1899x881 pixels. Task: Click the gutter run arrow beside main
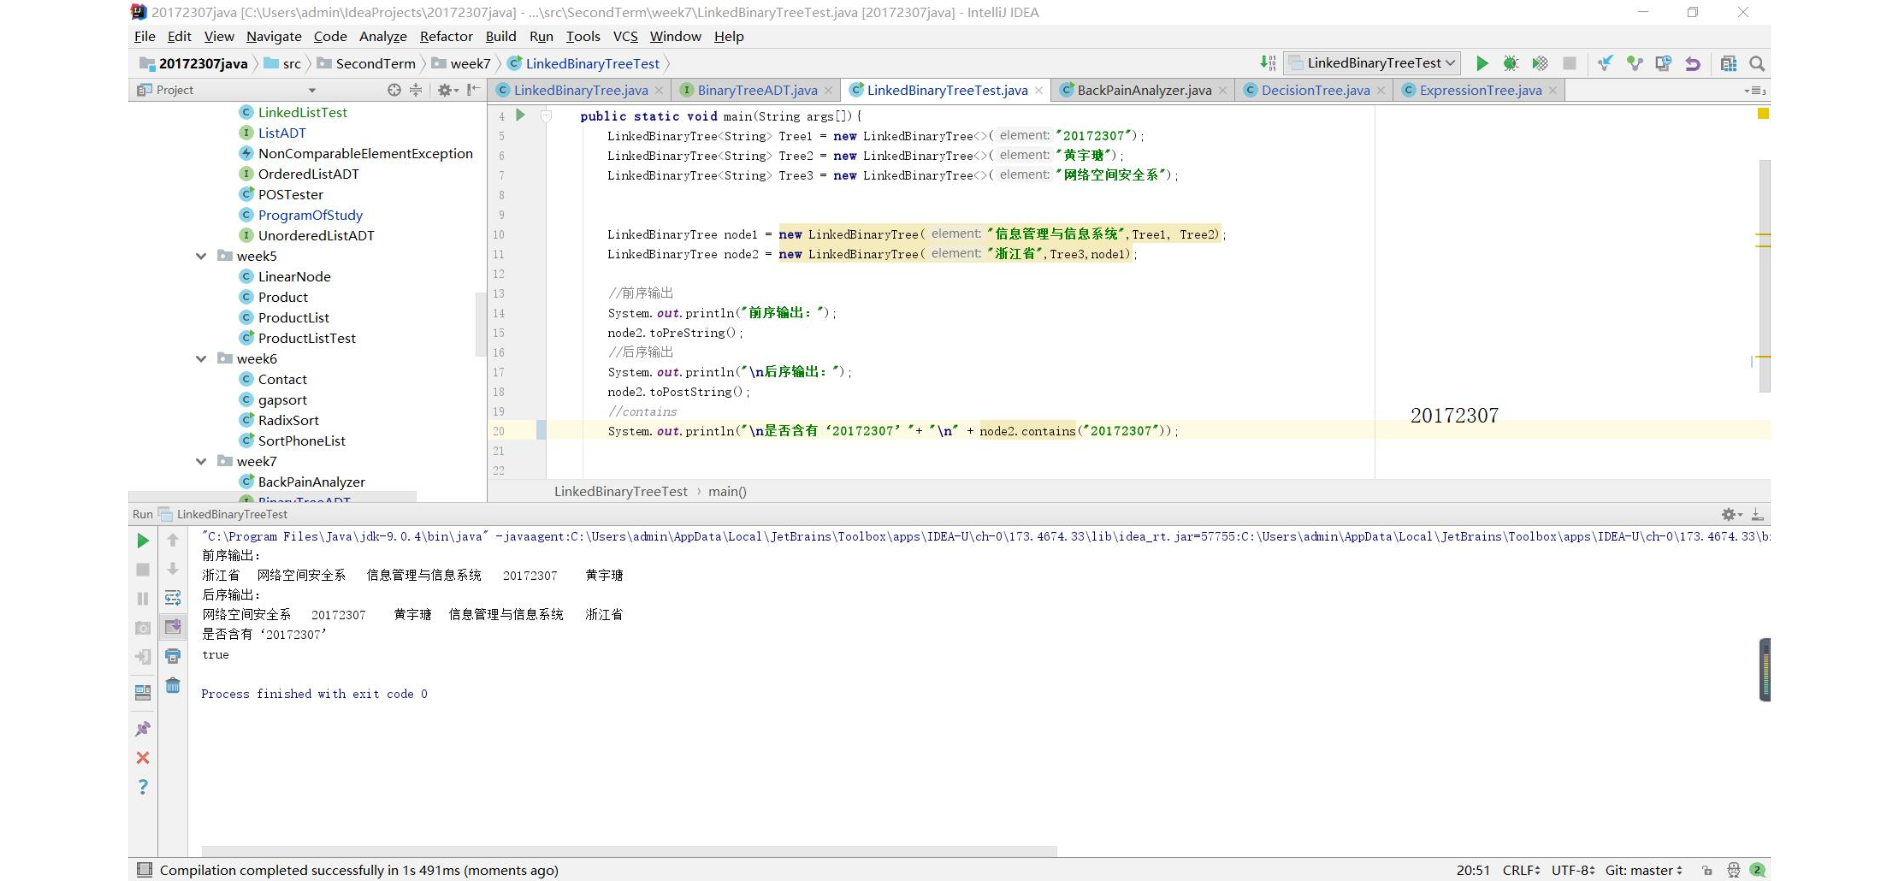(520, 115)
